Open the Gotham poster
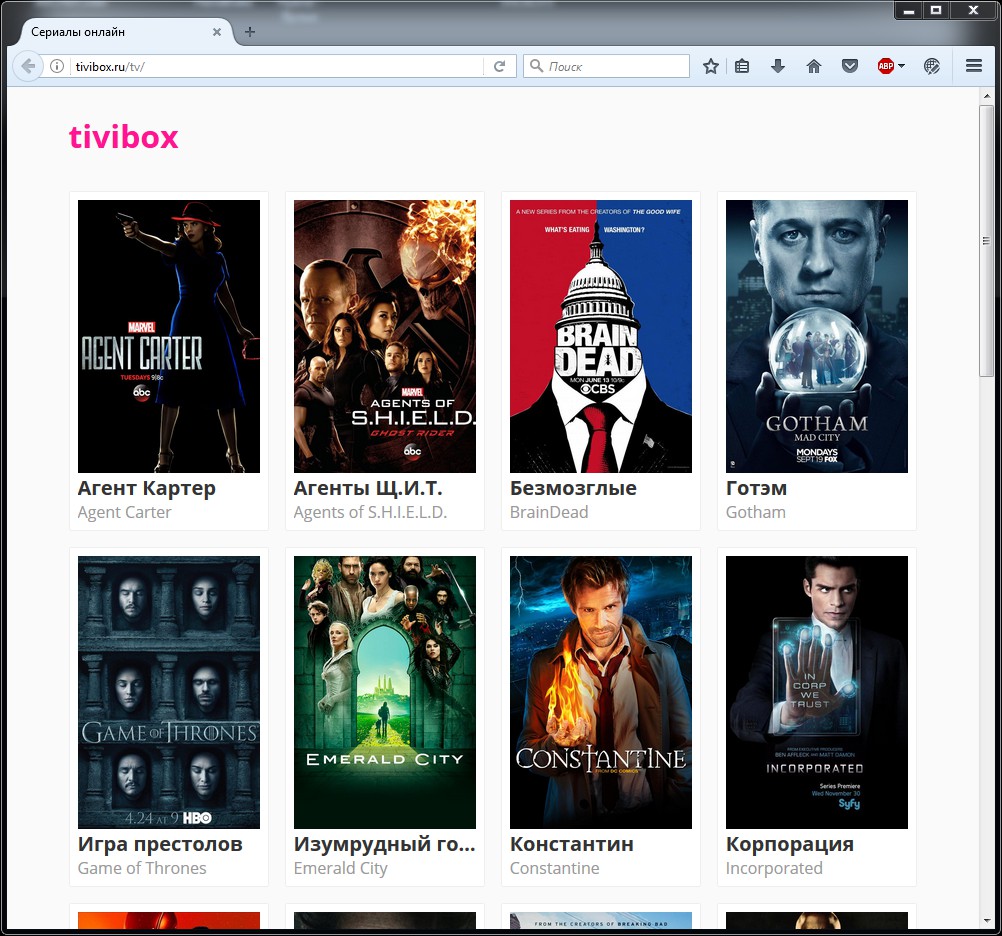 tap(817, 336)
